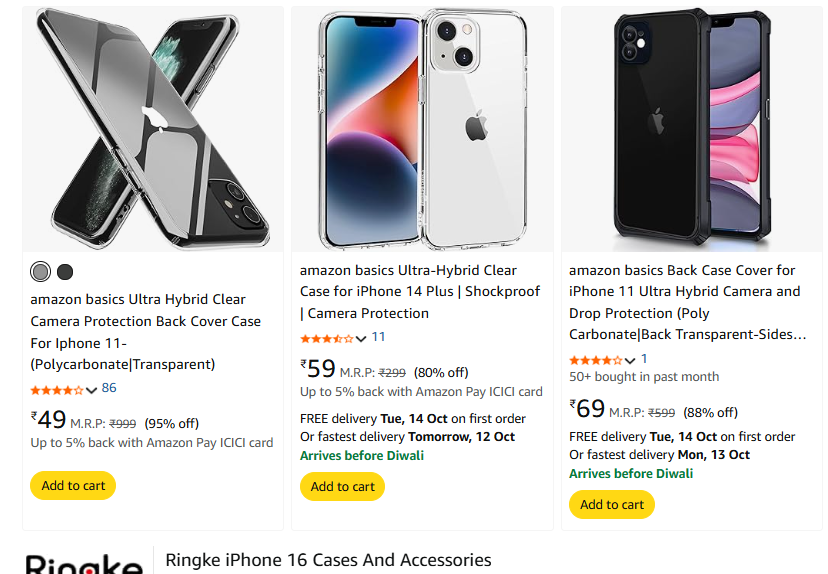Open the 86 ratings link
Image resolution: width=828 pixels, height=574 pixels.
click(x=109, y=388)
